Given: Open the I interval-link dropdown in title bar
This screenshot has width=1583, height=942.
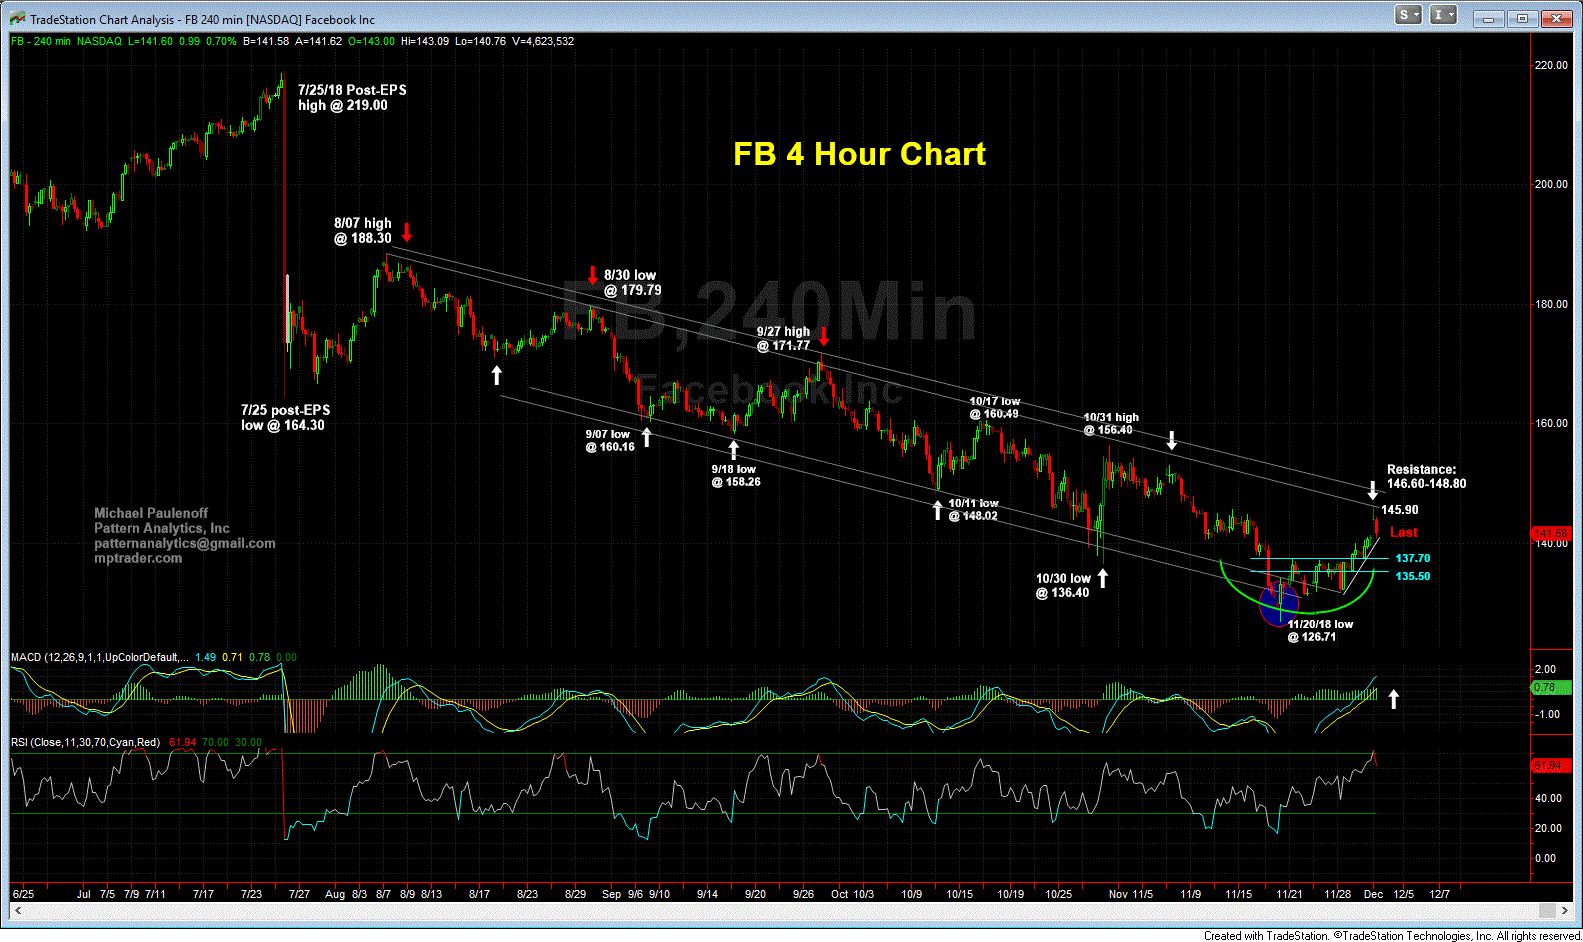Looking at the screenshot, I should pos(1443,15).
